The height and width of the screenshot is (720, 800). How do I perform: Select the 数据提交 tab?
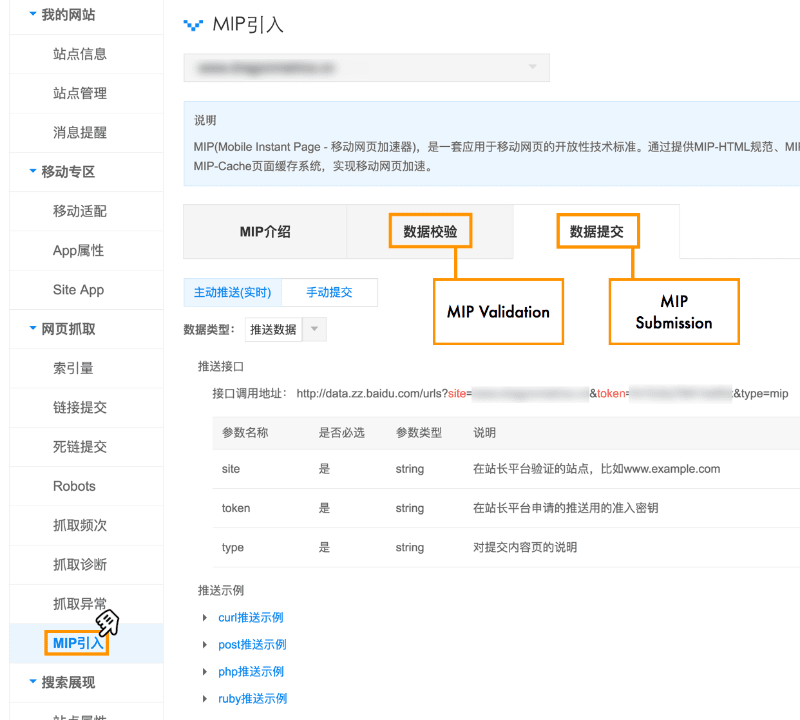pos(597,231)
